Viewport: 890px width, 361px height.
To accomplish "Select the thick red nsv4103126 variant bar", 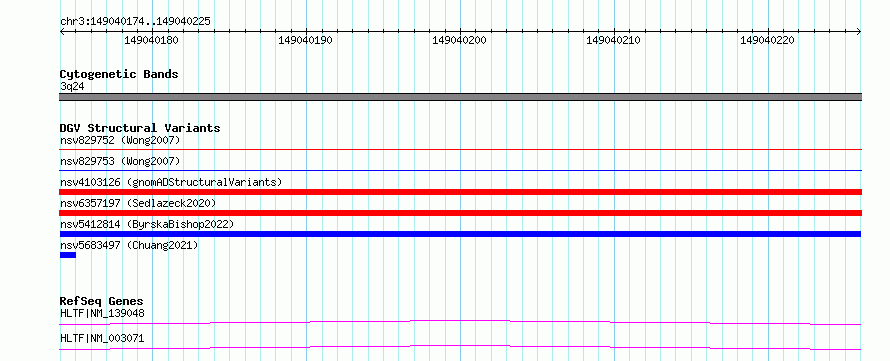I will coord(460,192).
